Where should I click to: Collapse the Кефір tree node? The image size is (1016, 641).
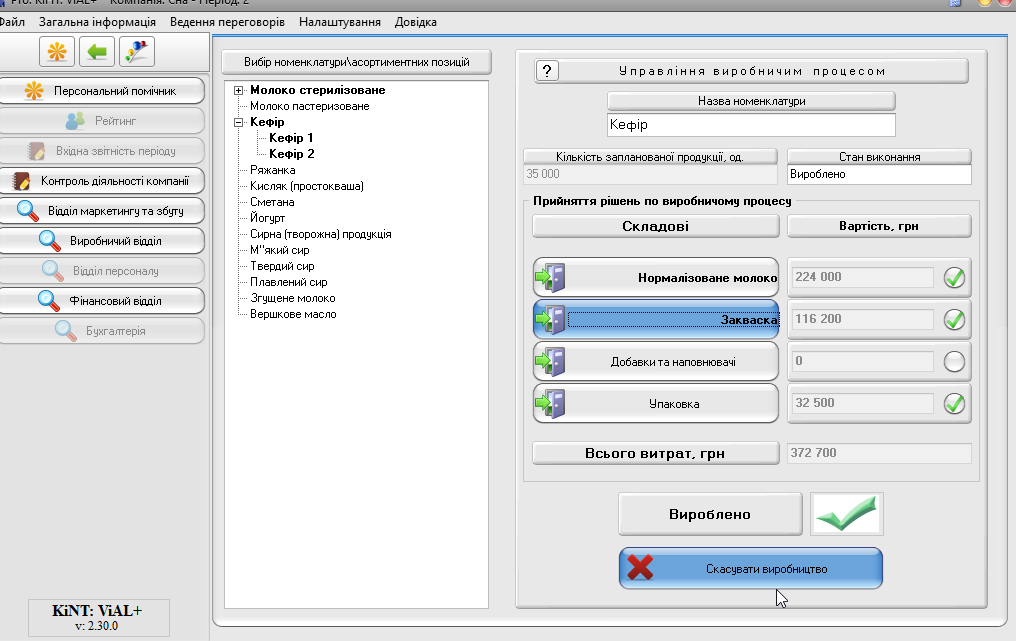(238, 122)
